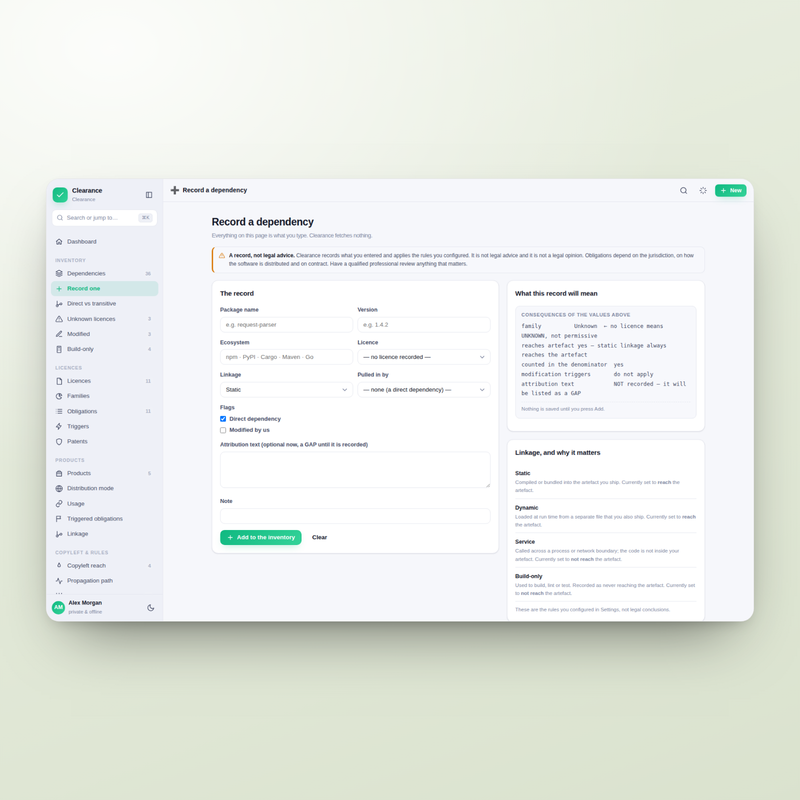
Task: Click the Service heading in linkage panel
Action: (x=525, y=542)
